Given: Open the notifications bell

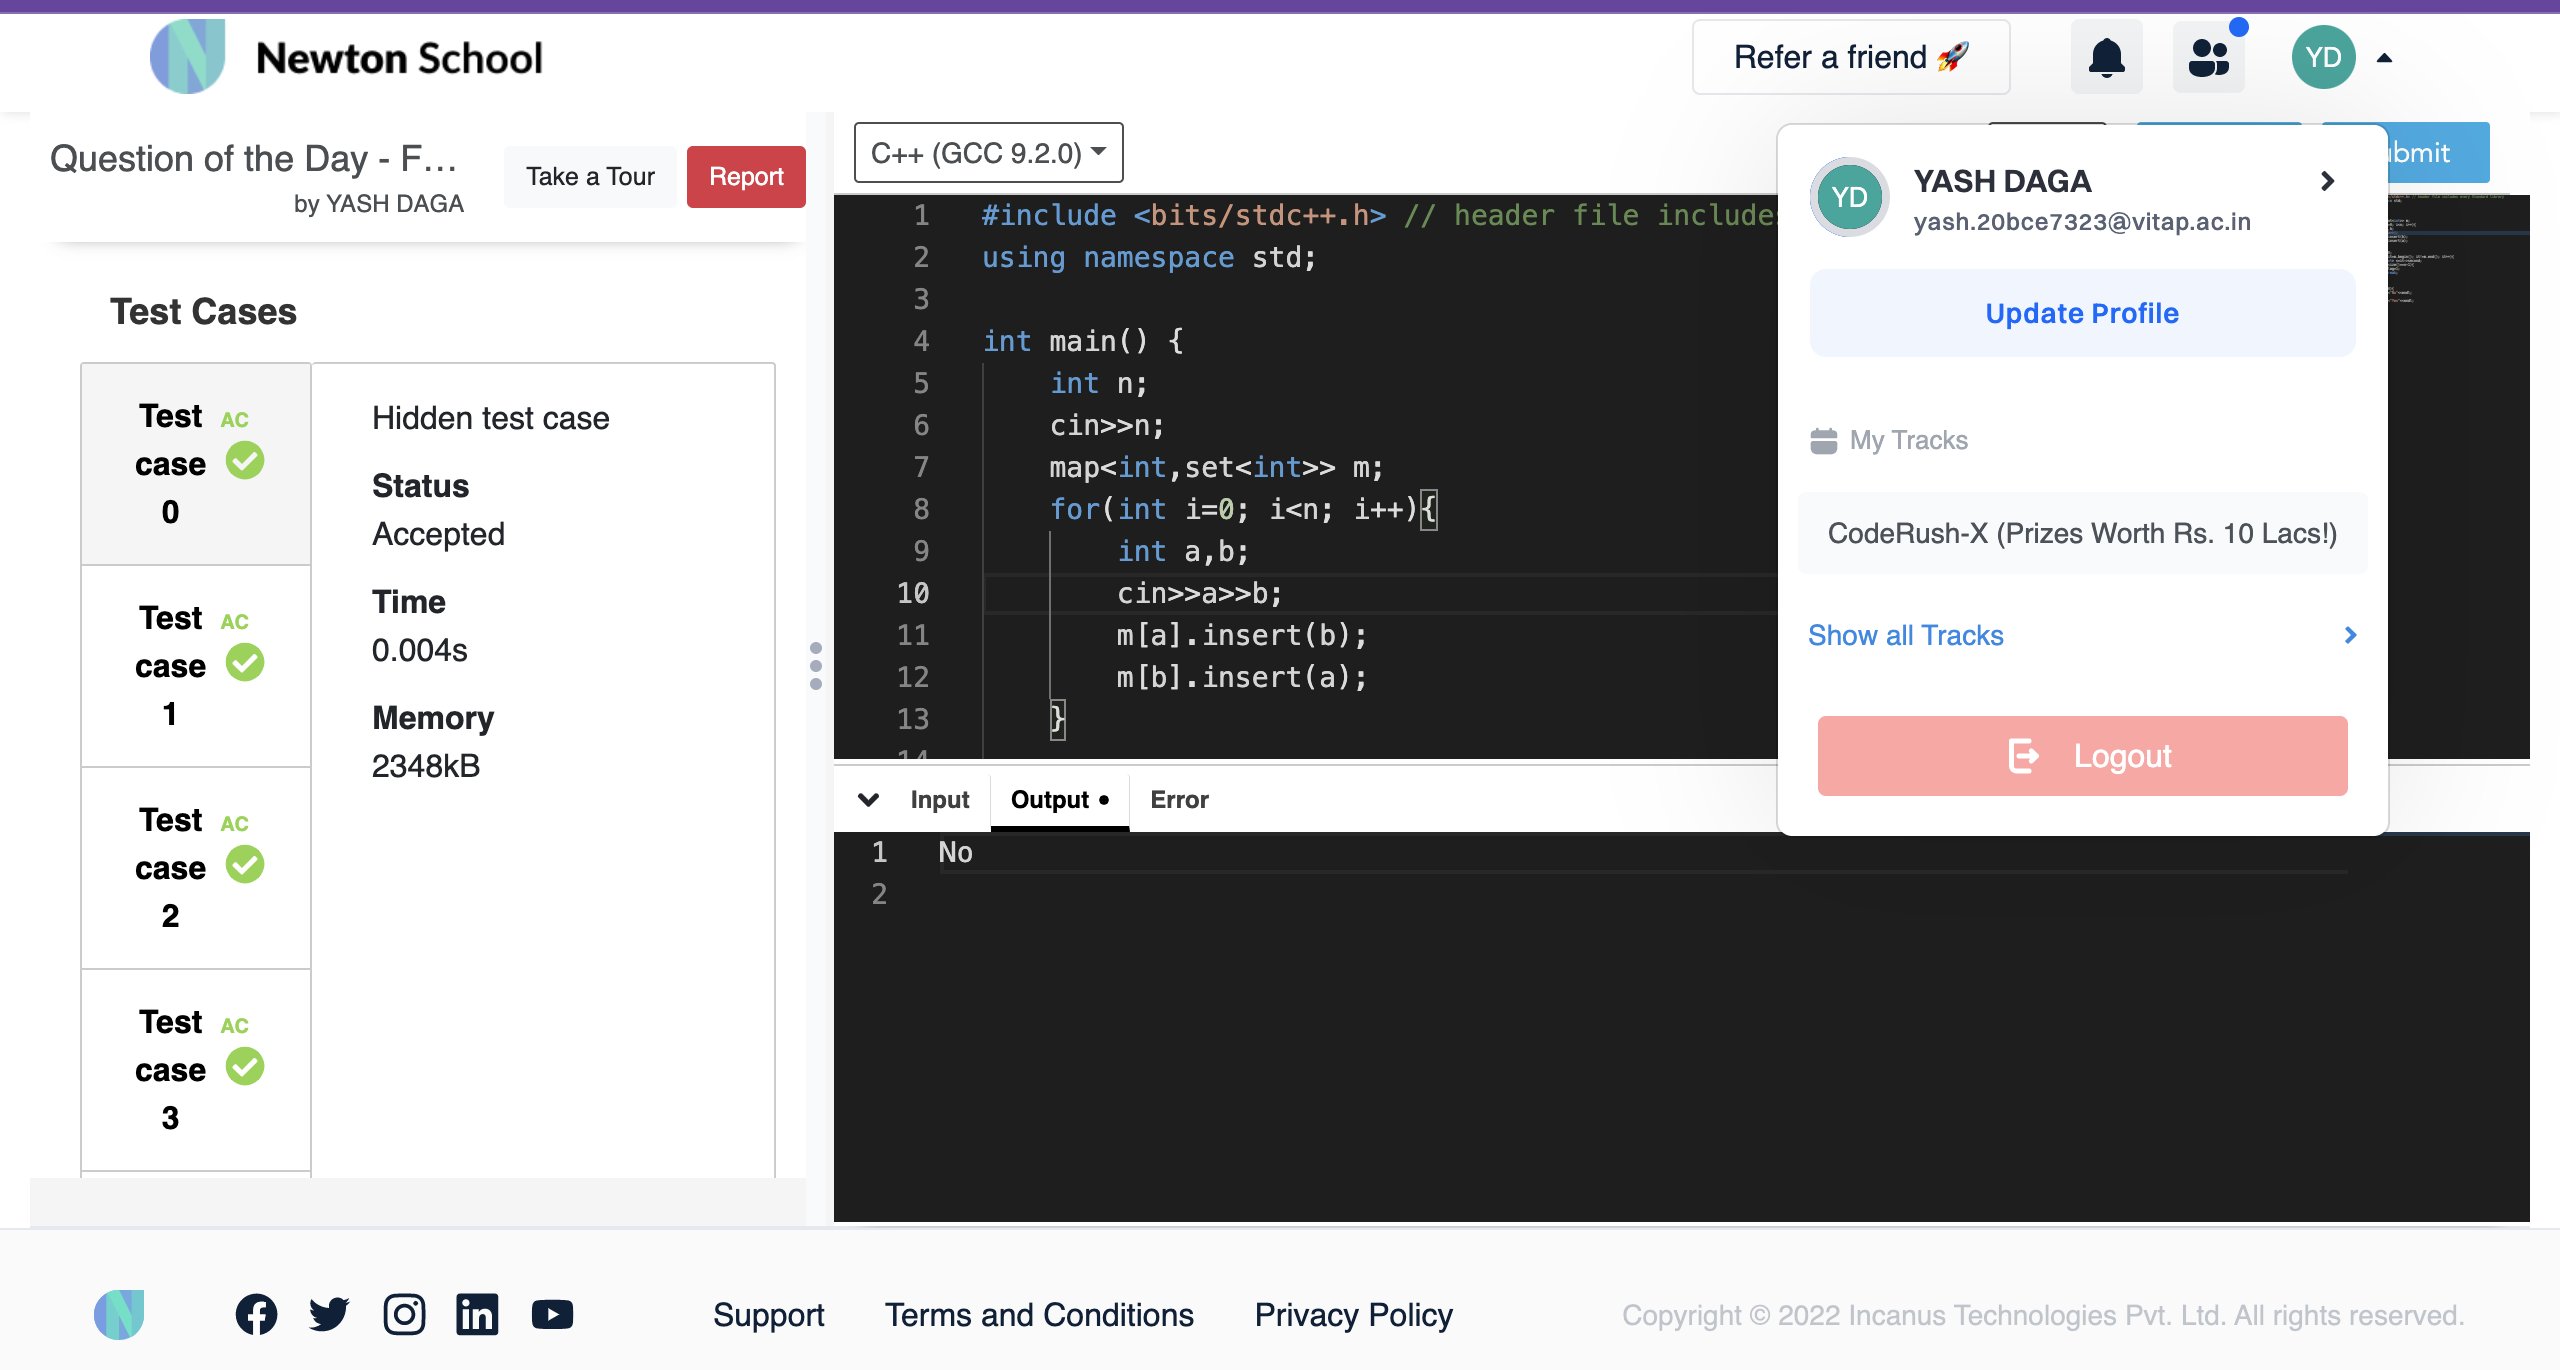Looking at the screenshot, I should click(x=2107, y=57).
